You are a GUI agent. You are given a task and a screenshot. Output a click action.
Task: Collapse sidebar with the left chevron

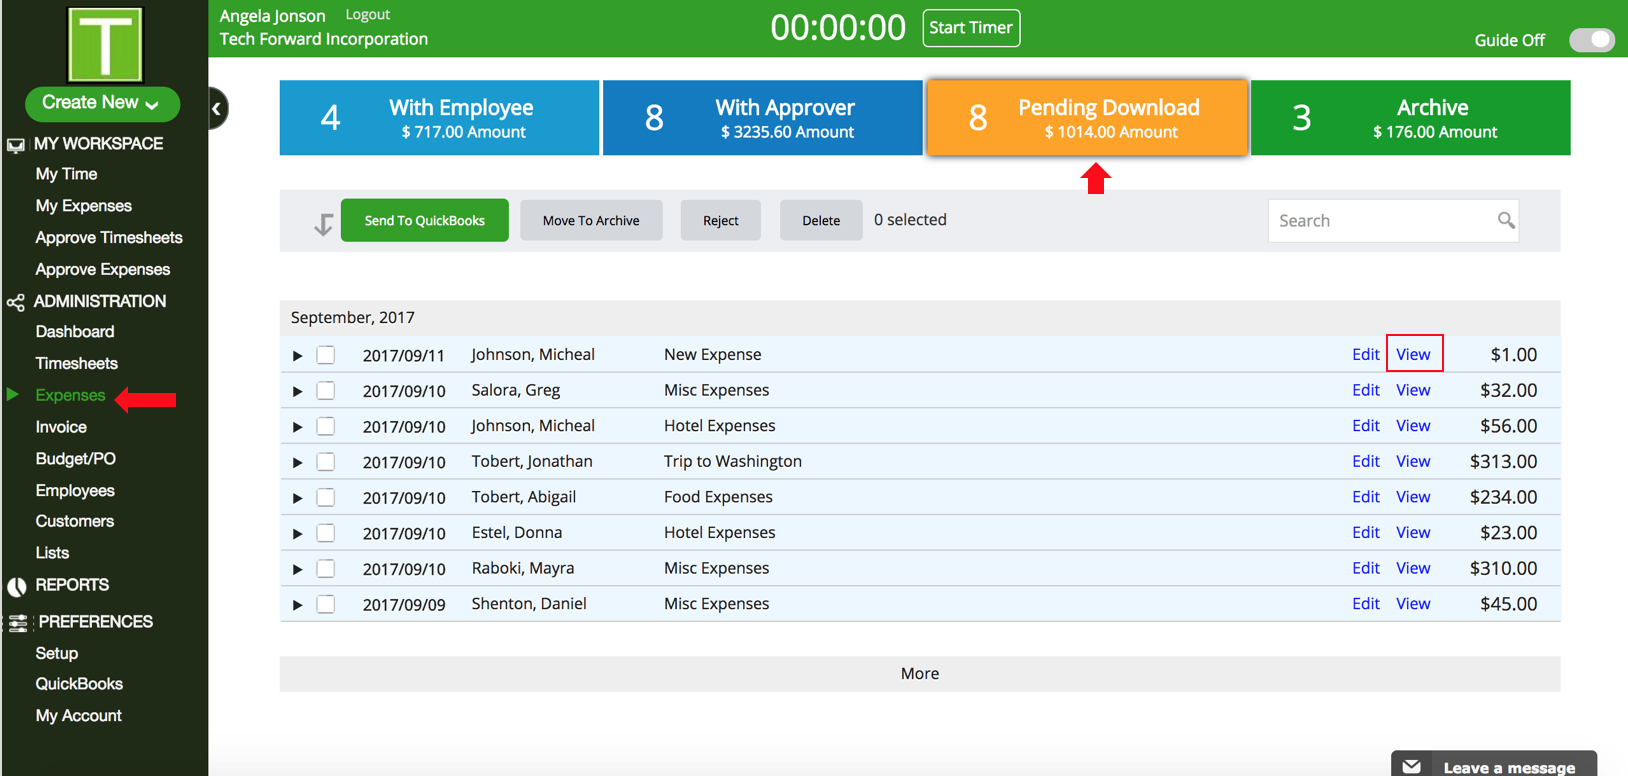(x=217, y=108)
